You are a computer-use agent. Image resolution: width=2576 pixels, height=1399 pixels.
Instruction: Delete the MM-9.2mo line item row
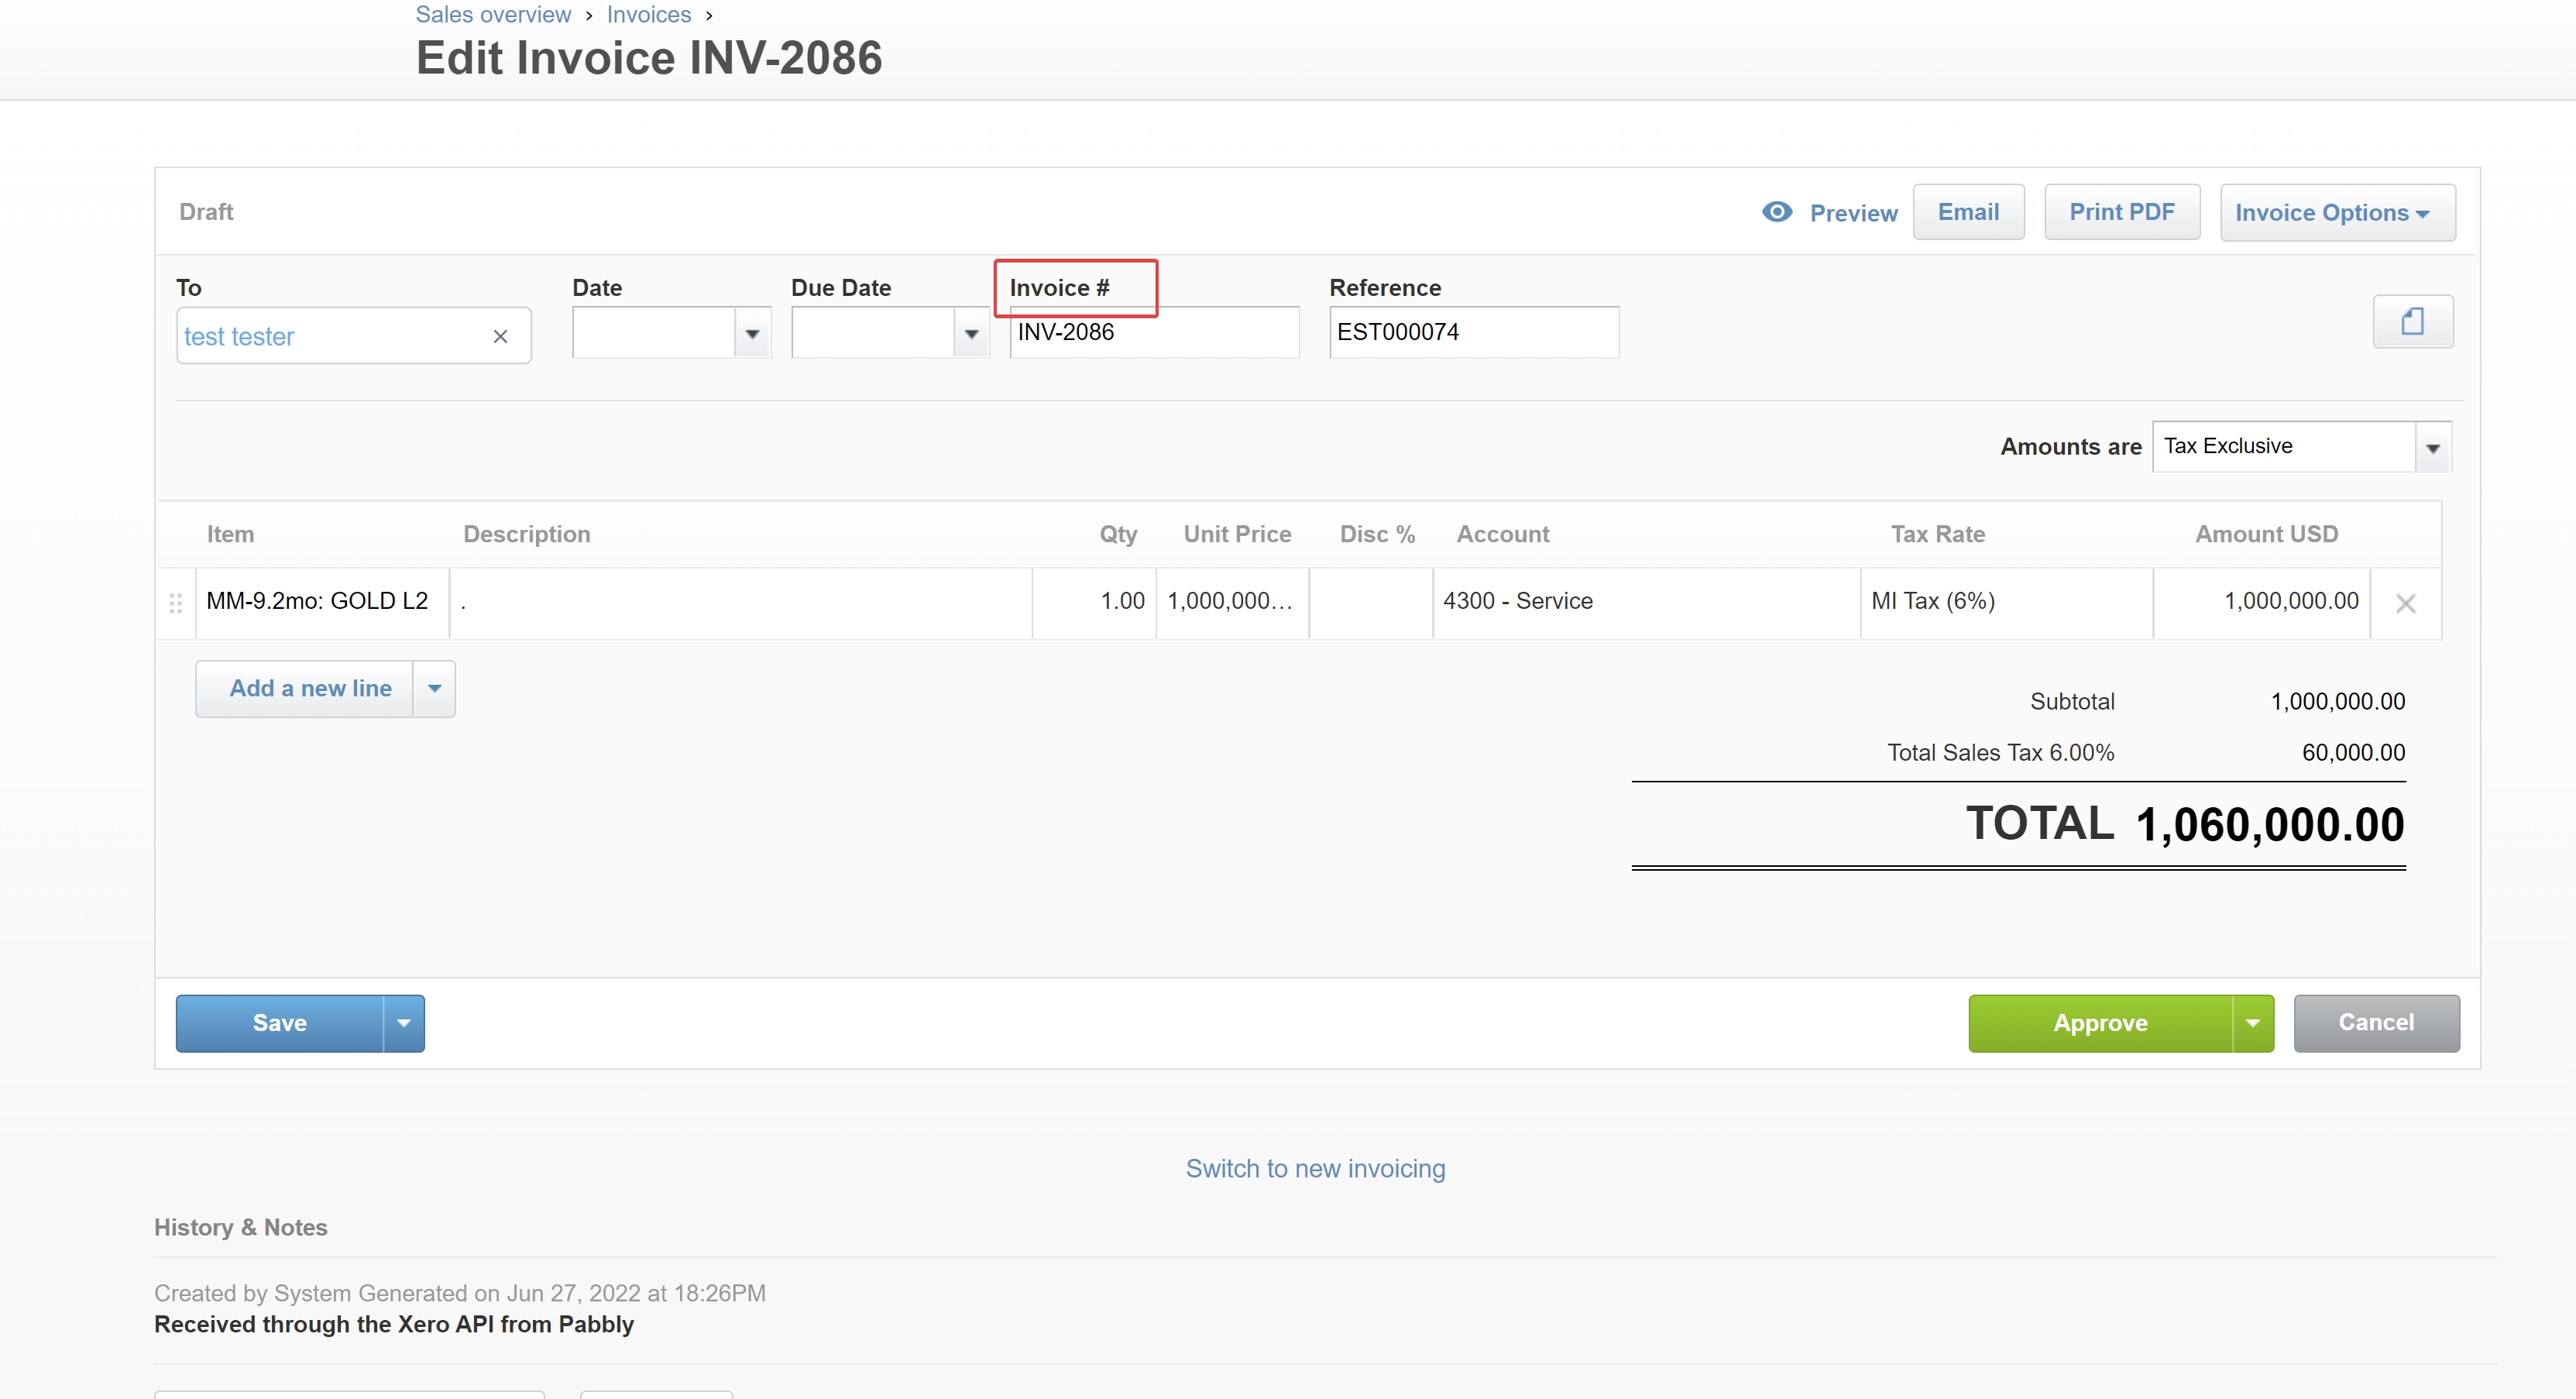click(x=2406, y=603)
